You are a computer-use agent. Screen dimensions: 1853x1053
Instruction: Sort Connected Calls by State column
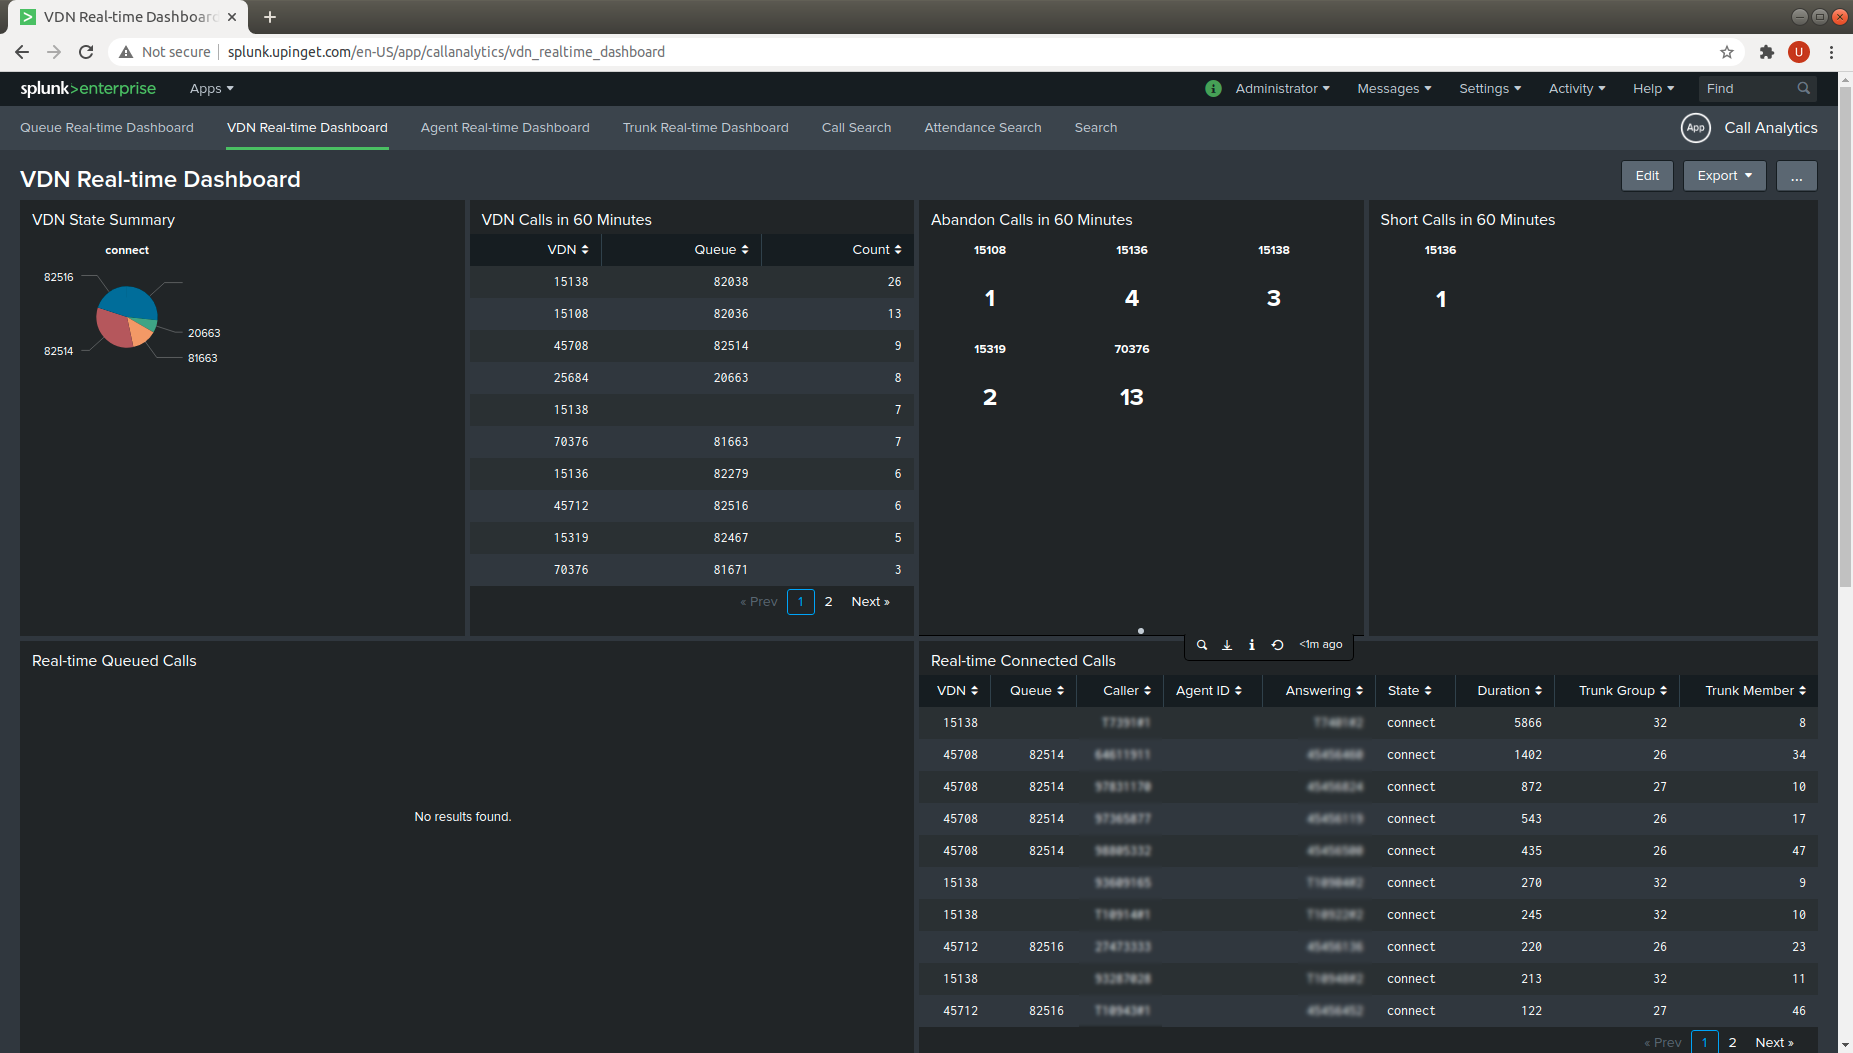[1409, 691]
